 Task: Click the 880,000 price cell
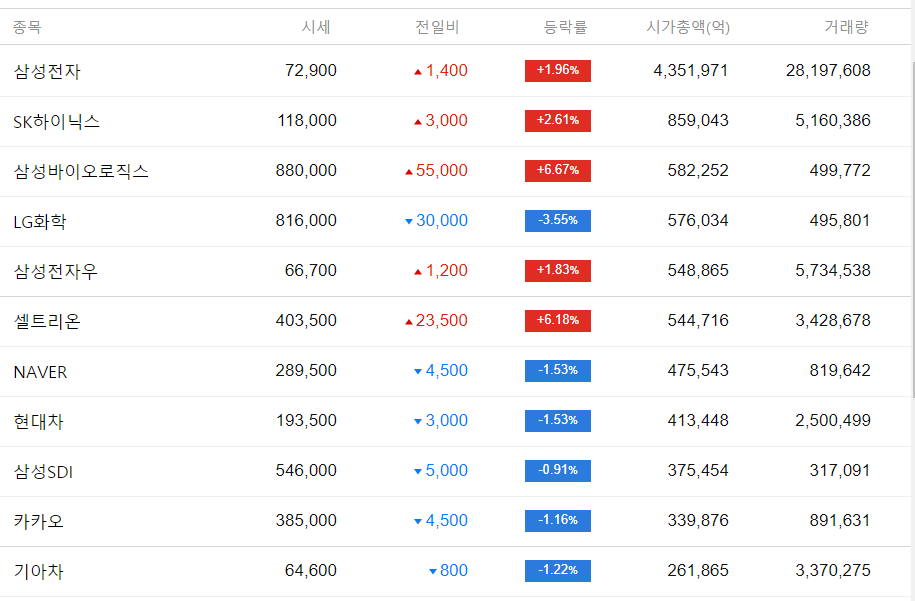click(306, 170)
